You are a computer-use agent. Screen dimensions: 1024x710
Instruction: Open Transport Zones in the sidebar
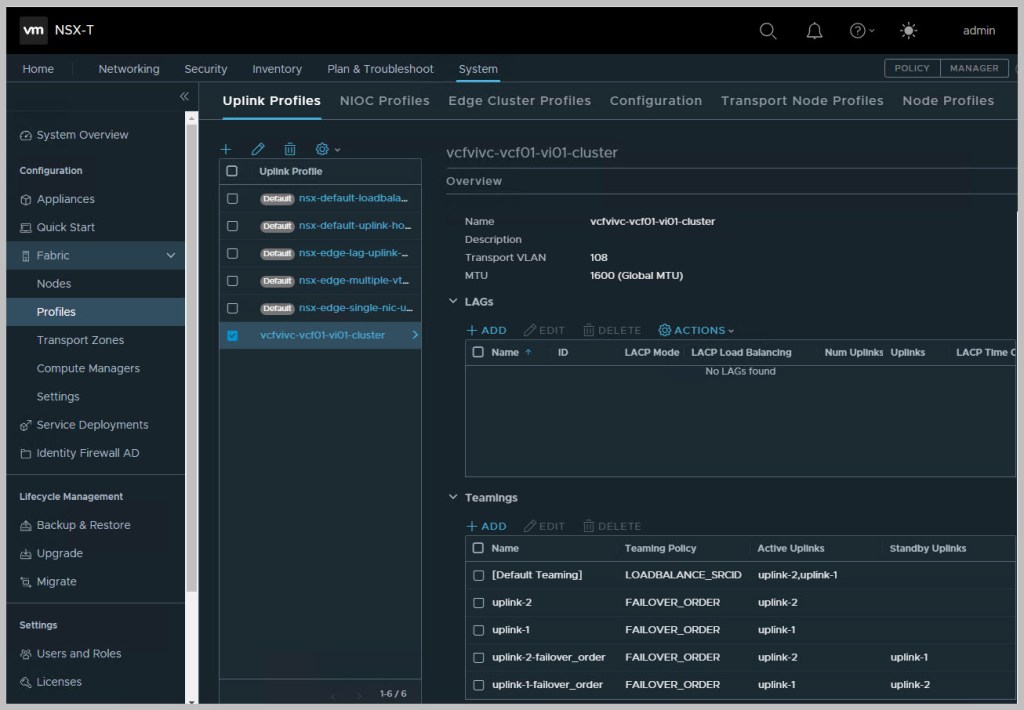coord(80,340)
